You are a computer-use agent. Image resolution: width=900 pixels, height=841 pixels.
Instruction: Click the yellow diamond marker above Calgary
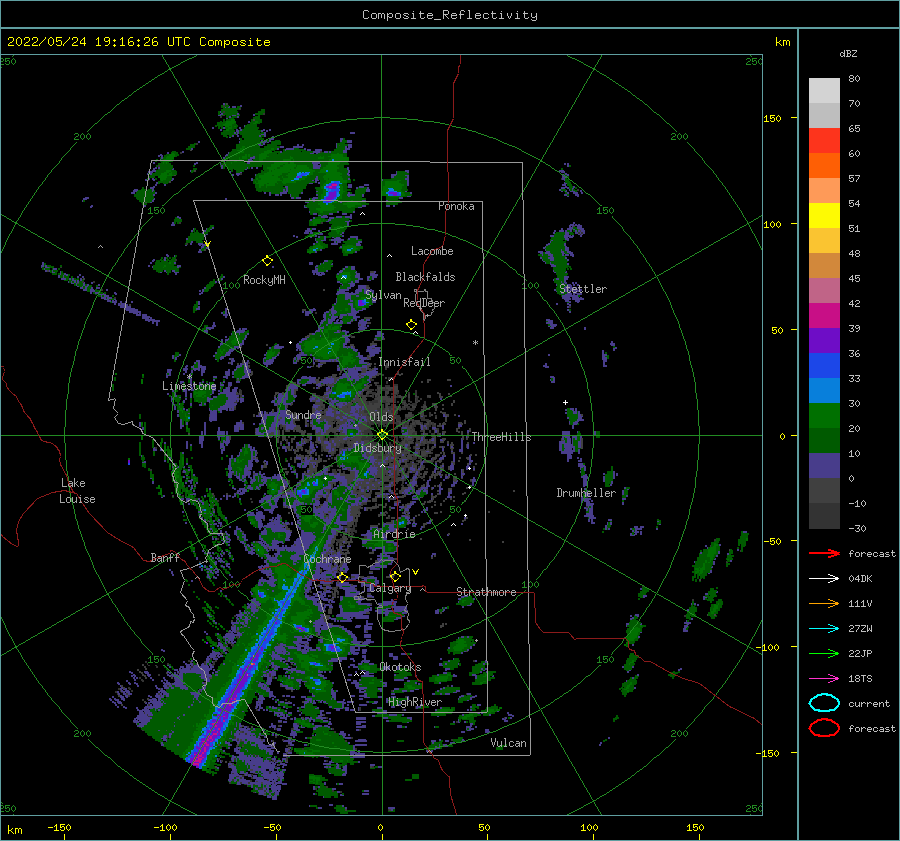pyautogui.click(x=395, y=576)
